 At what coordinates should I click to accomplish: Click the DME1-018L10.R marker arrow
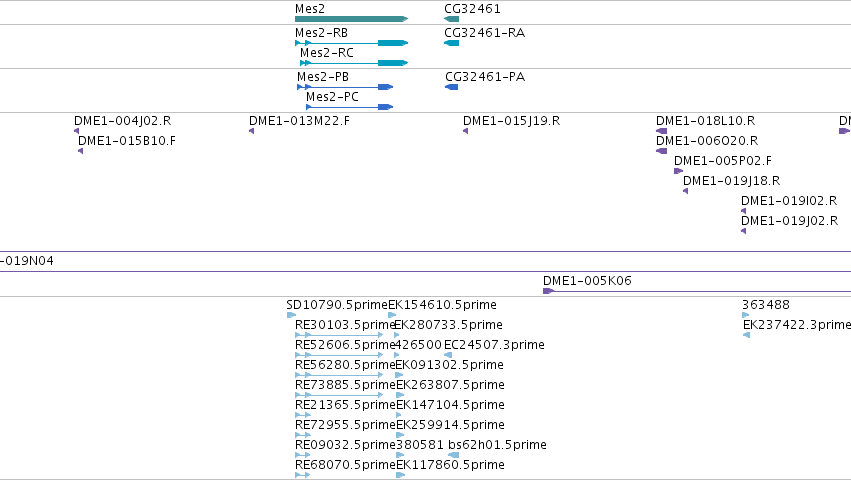[662, 131]
